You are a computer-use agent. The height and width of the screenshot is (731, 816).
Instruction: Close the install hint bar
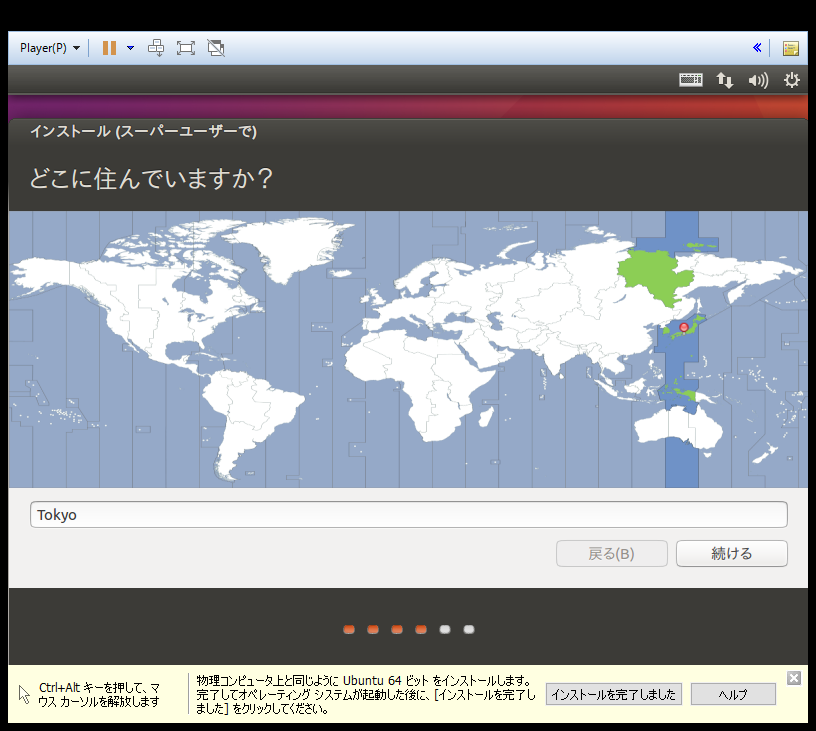794,677
